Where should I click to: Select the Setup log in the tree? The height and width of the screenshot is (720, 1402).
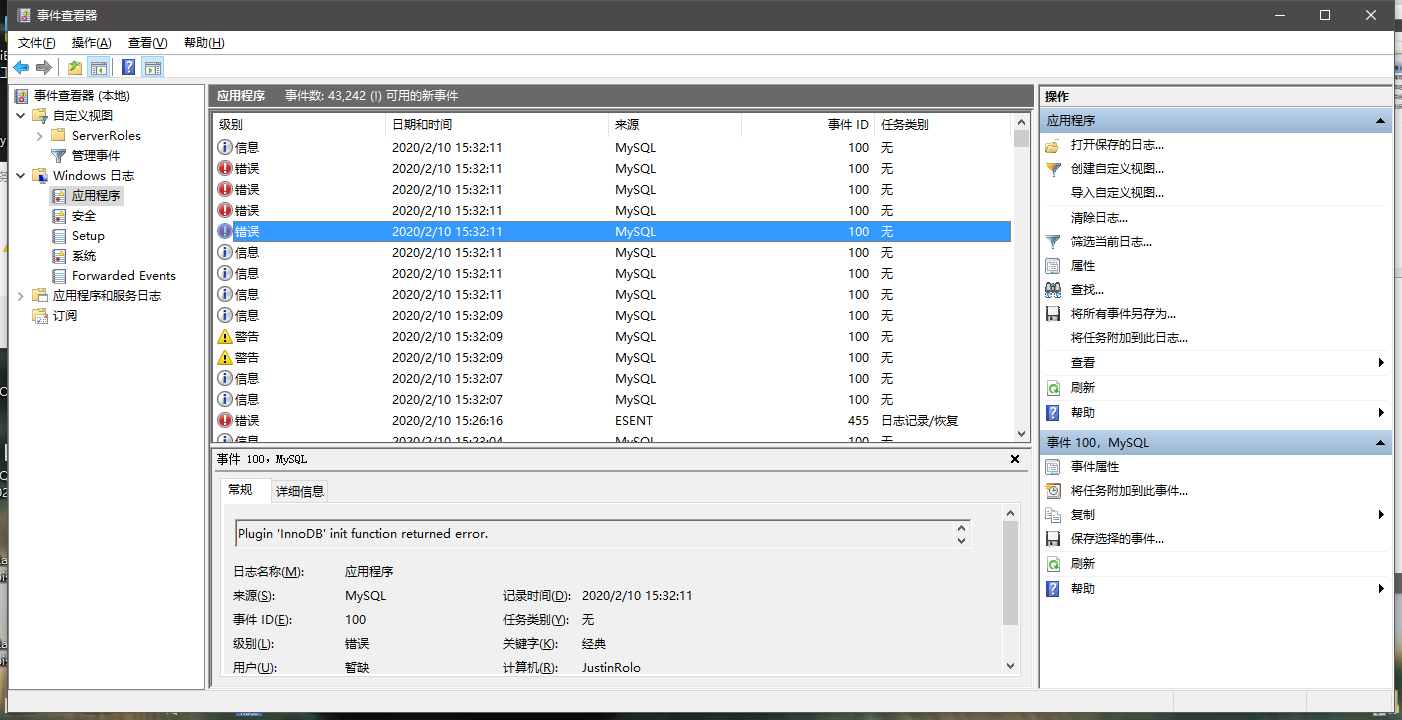point(86,235)
